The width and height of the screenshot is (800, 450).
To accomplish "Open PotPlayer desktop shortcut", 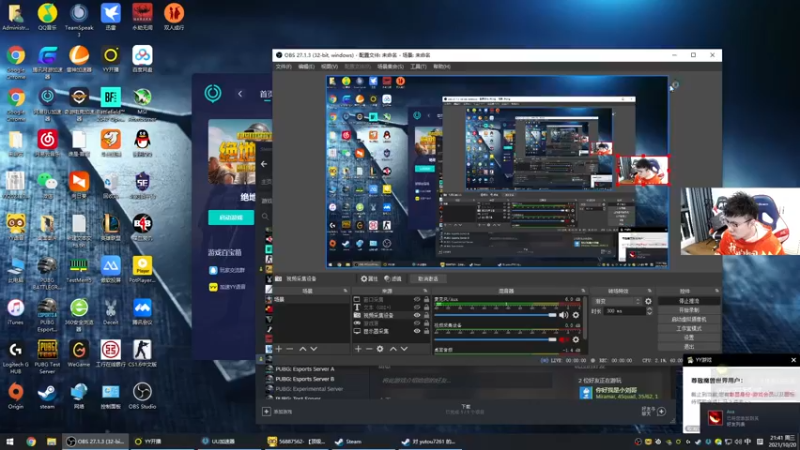I will [142, 269].
